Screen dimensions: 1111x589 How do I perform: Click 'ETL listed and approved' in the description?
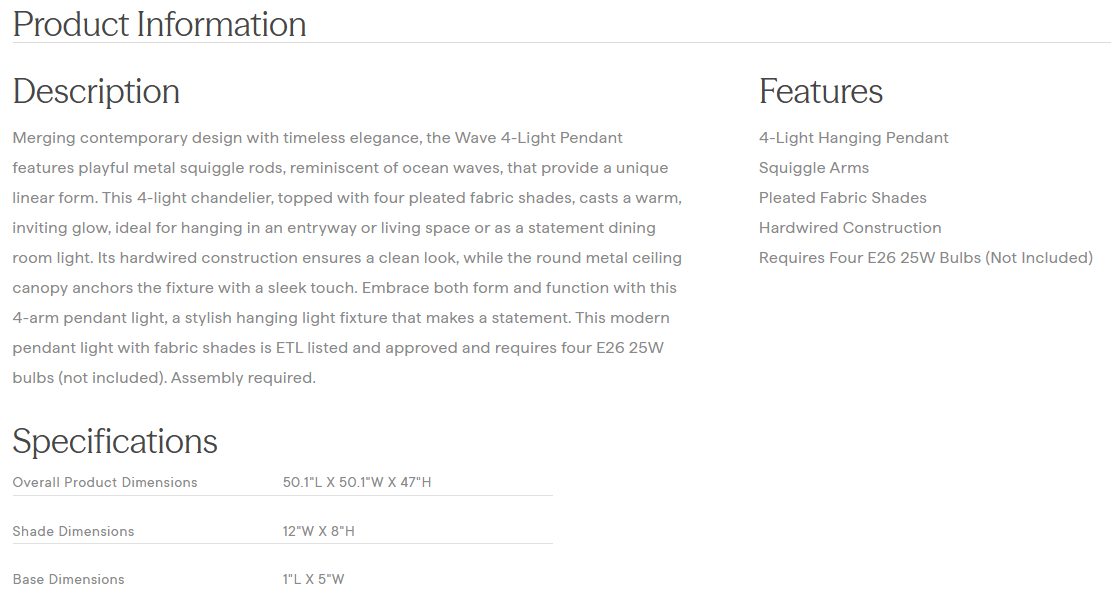tap(364, 348)
